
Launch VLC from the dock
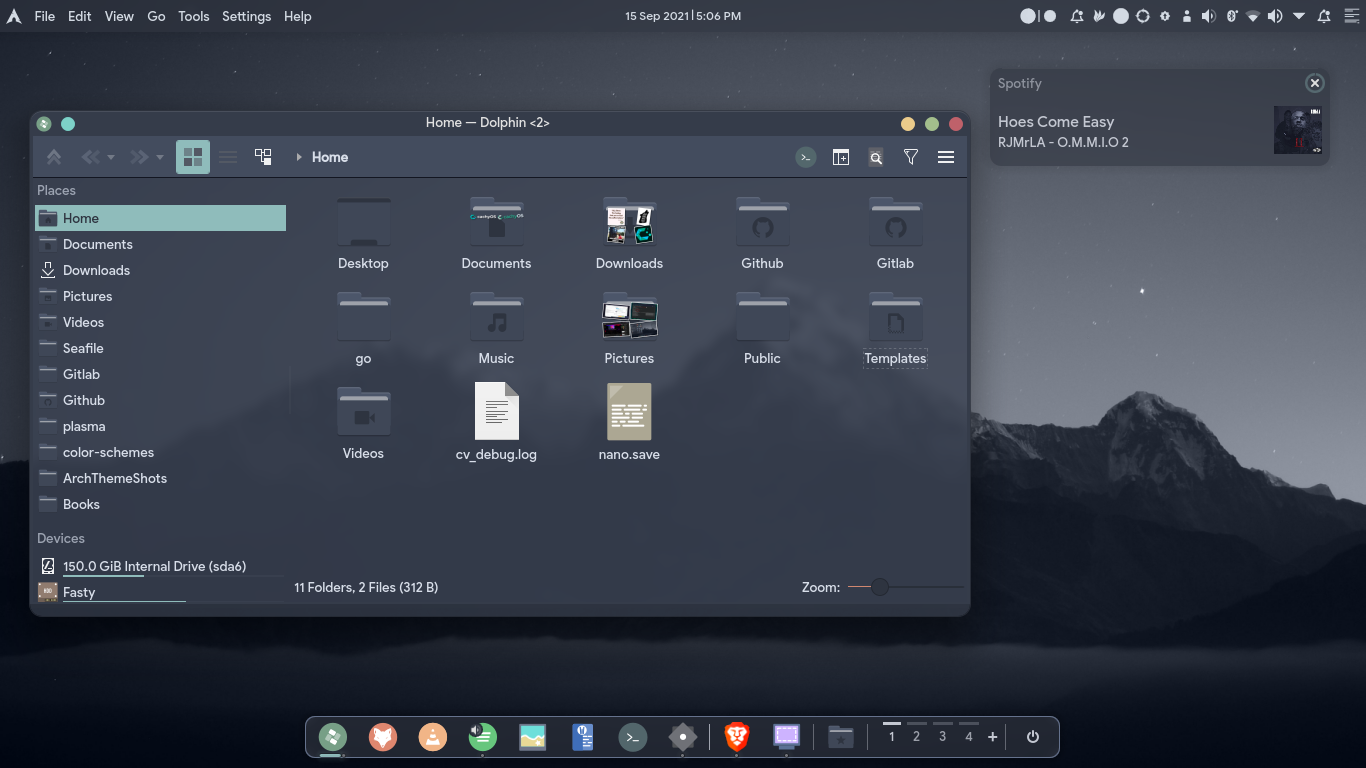click(x=433, y=738)
